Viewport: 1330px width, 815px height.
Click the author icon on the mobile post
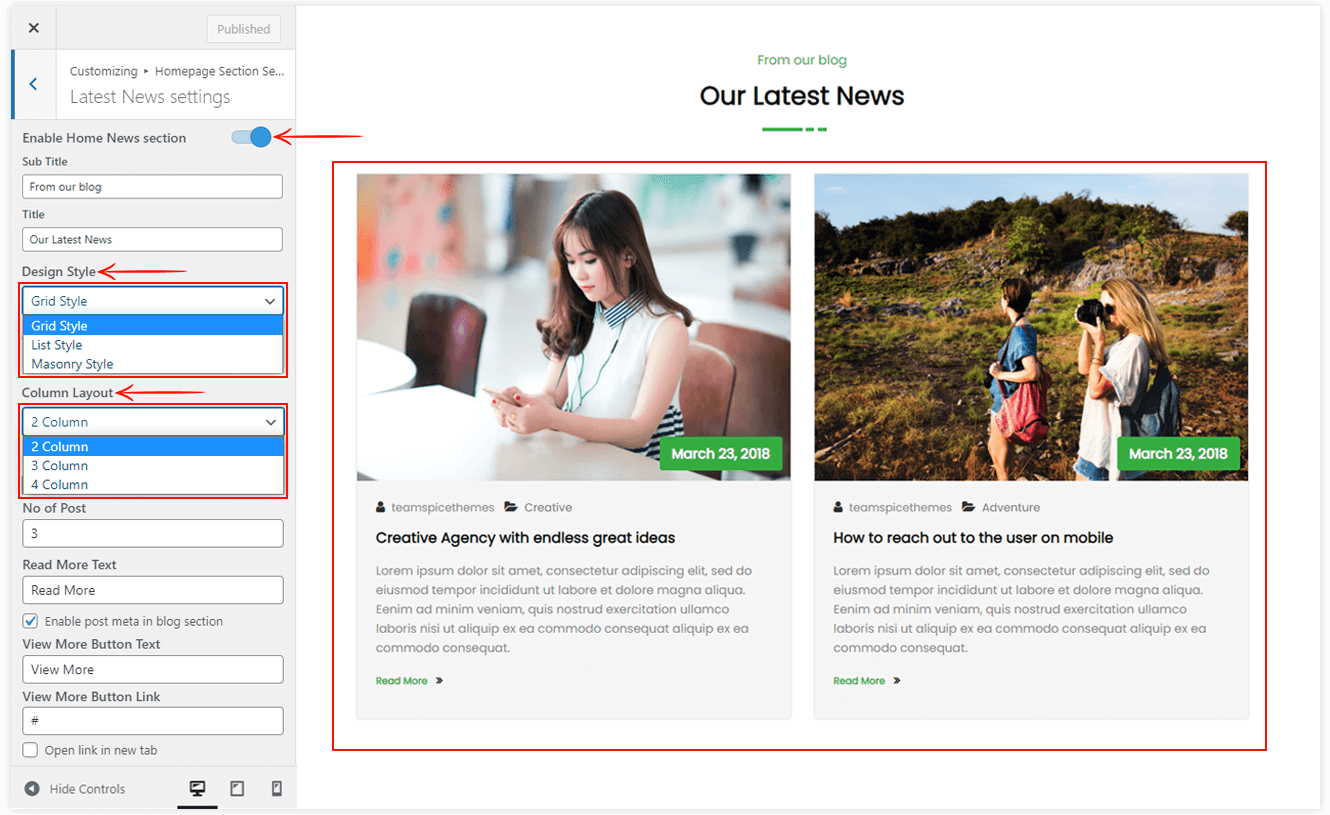pyautogui.click(x=838, y=508)
